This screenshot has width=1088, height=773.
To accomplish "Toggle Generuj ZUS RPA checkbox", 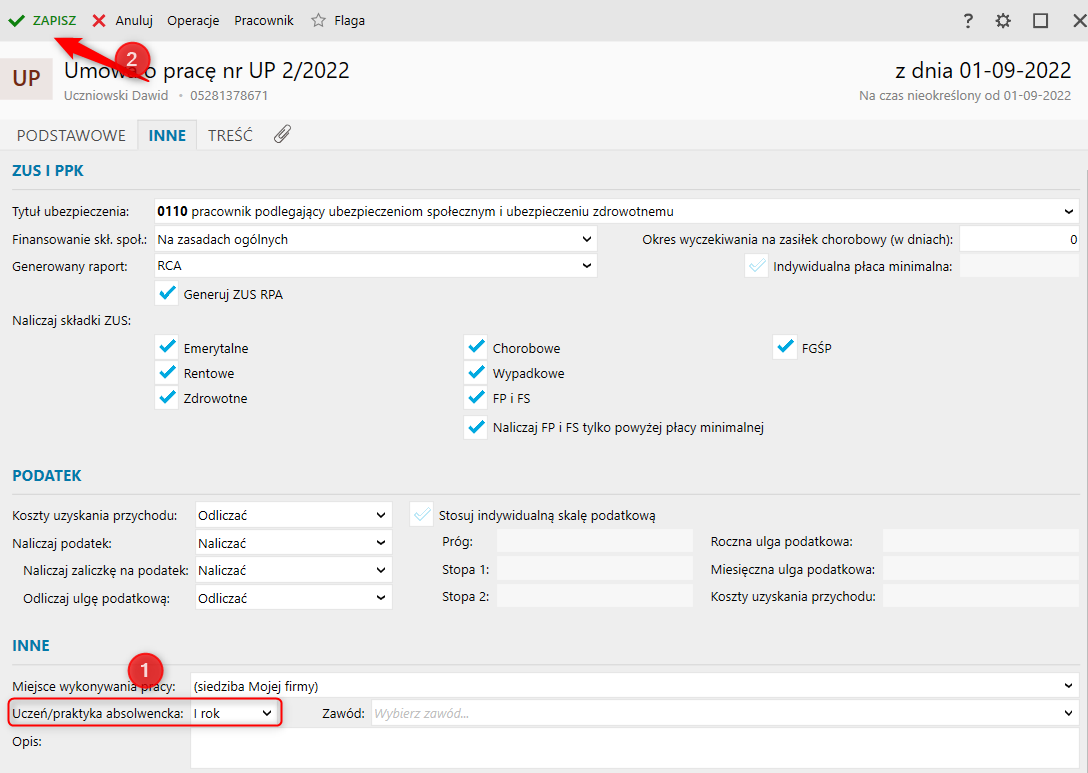I will click(x=167, y=294).
